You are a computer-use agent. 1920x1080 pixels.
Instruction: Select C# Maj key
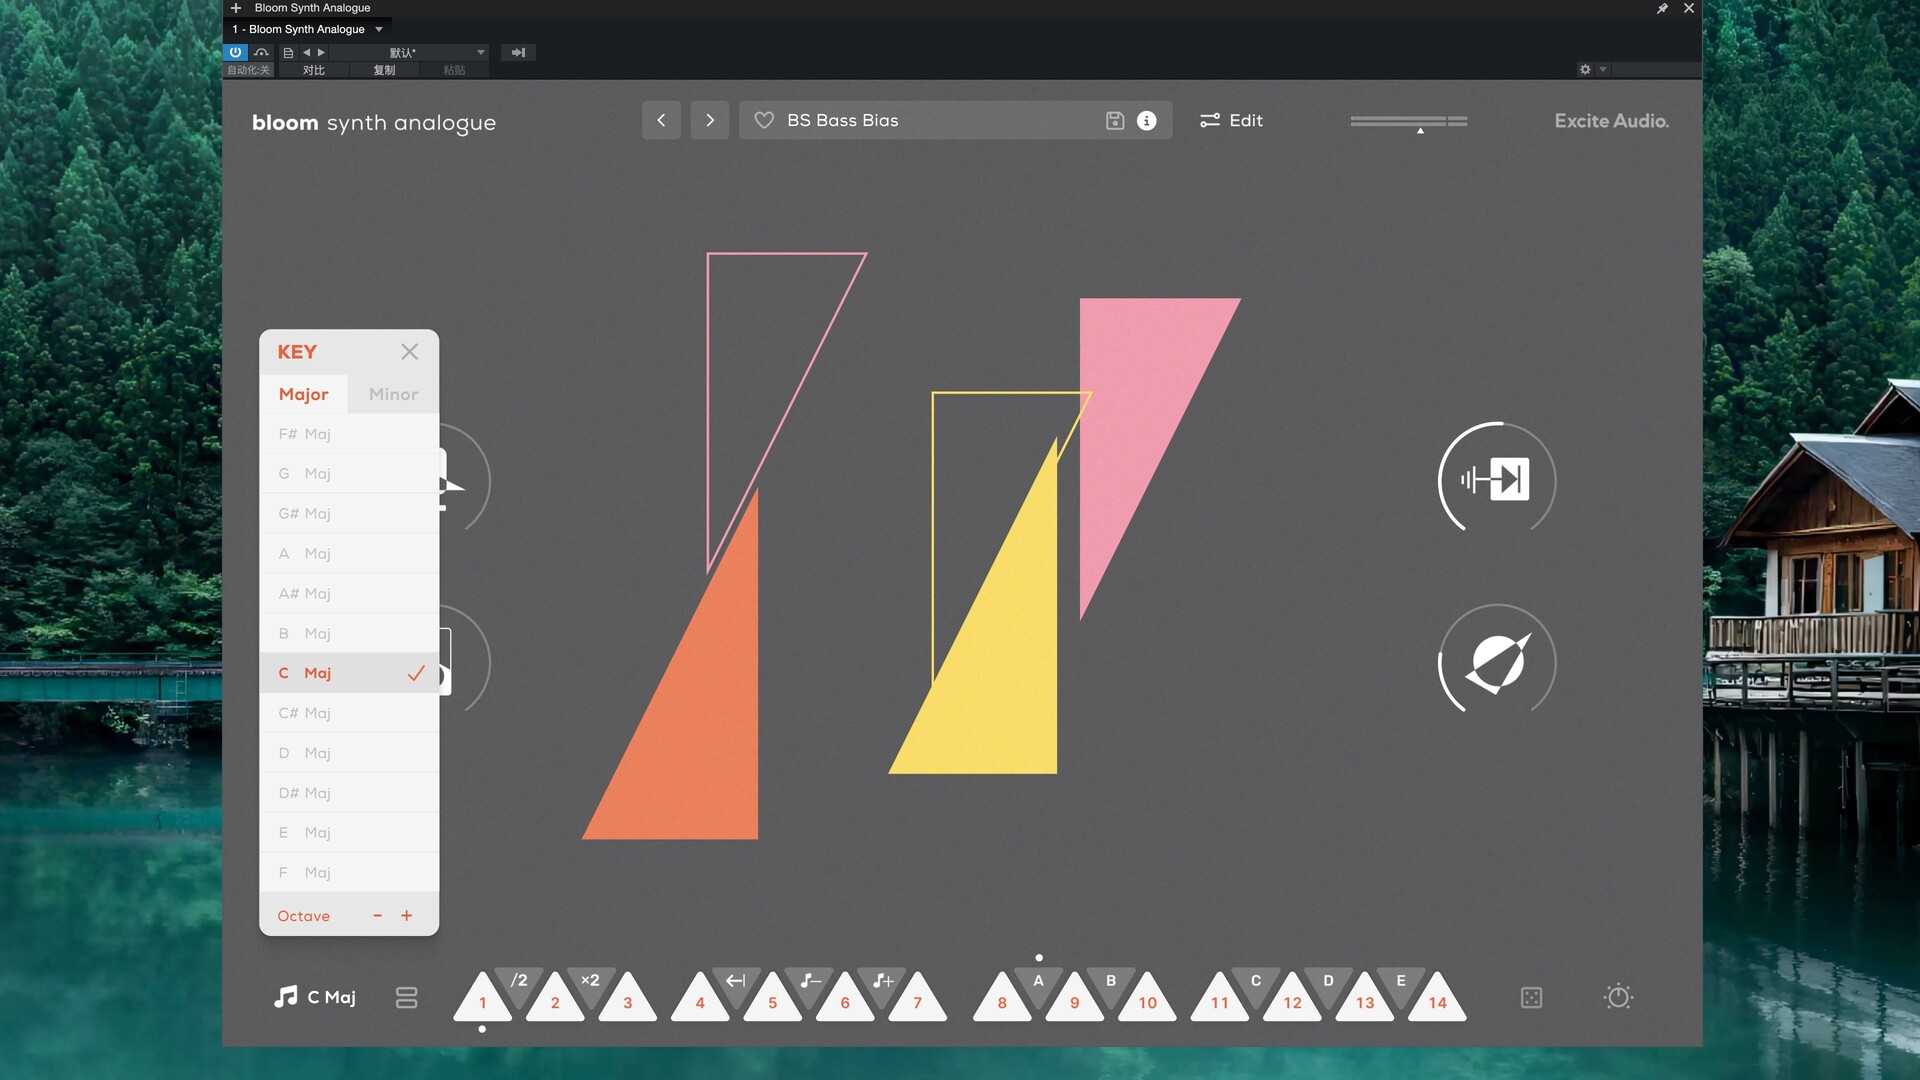(349, 713)
